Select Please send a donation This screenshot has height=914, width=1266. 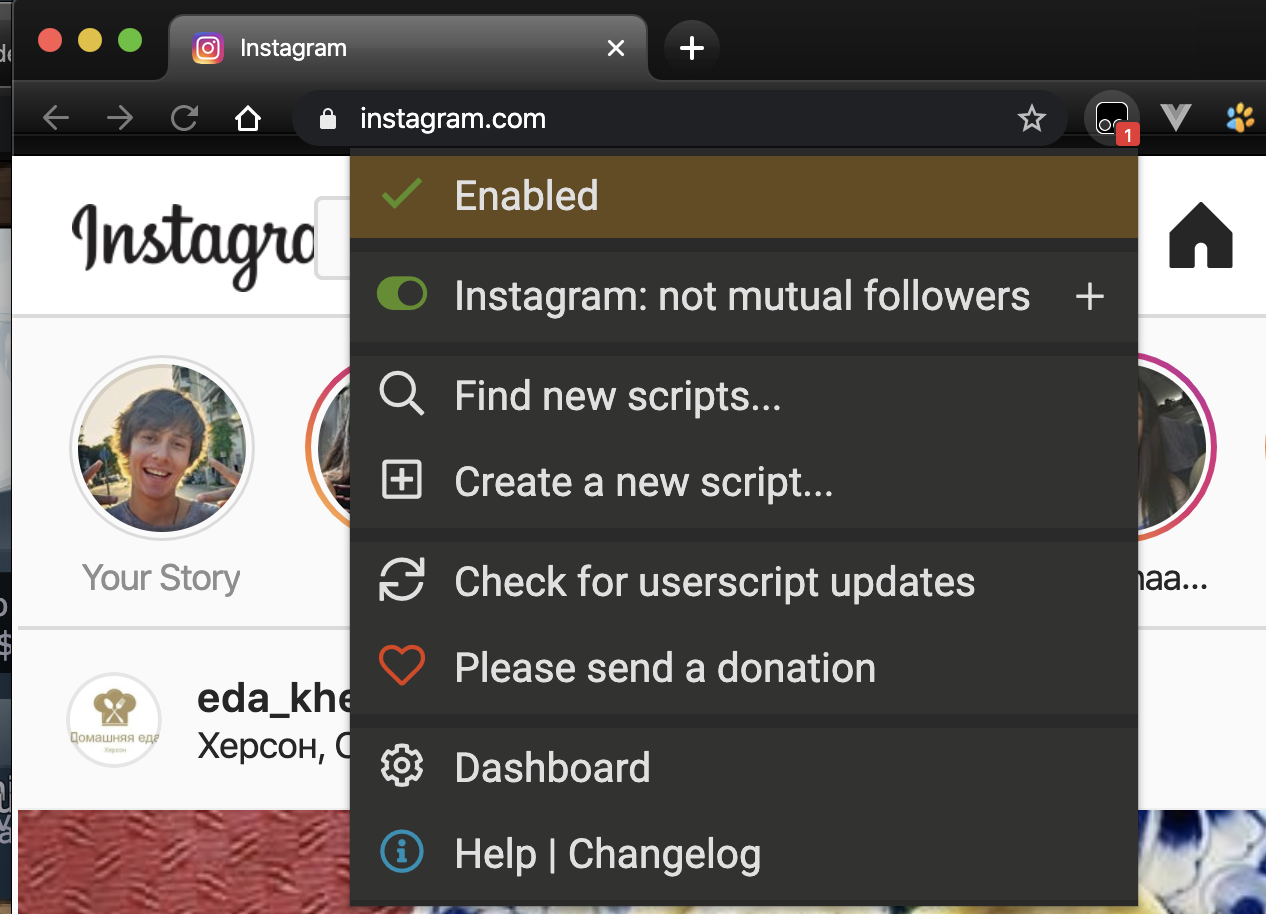click(744, 668)
